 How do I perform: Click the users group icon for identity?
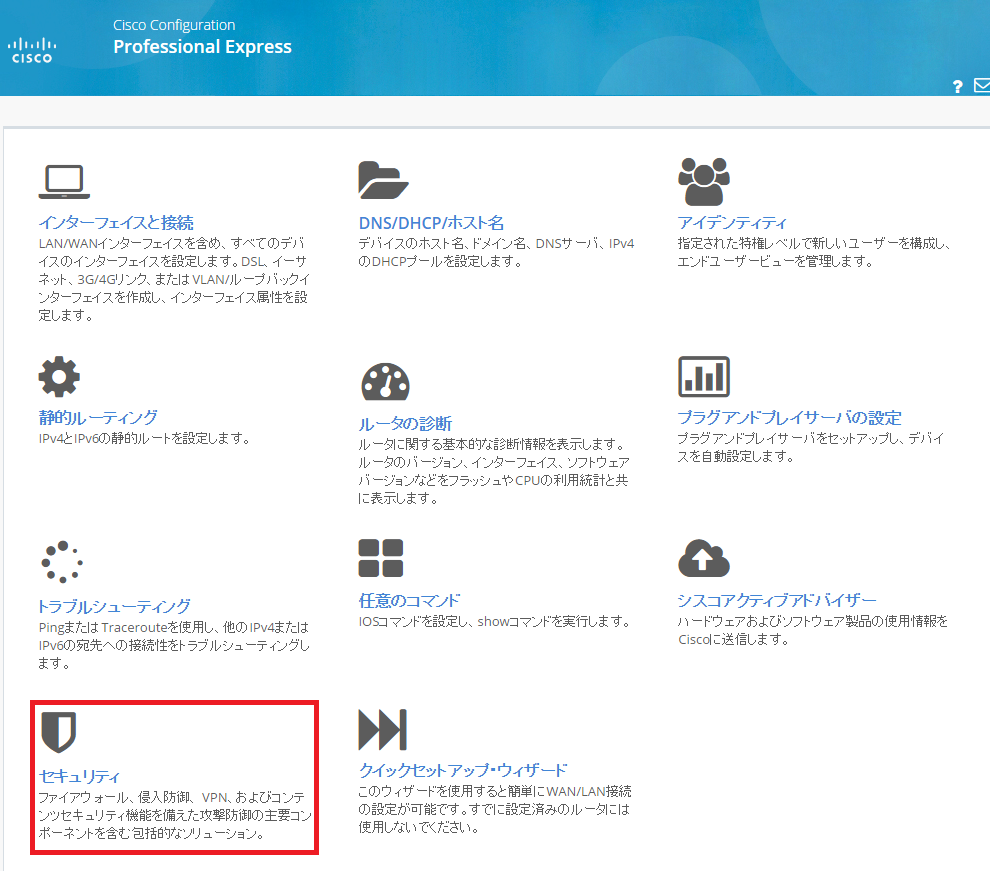(704, 182)
